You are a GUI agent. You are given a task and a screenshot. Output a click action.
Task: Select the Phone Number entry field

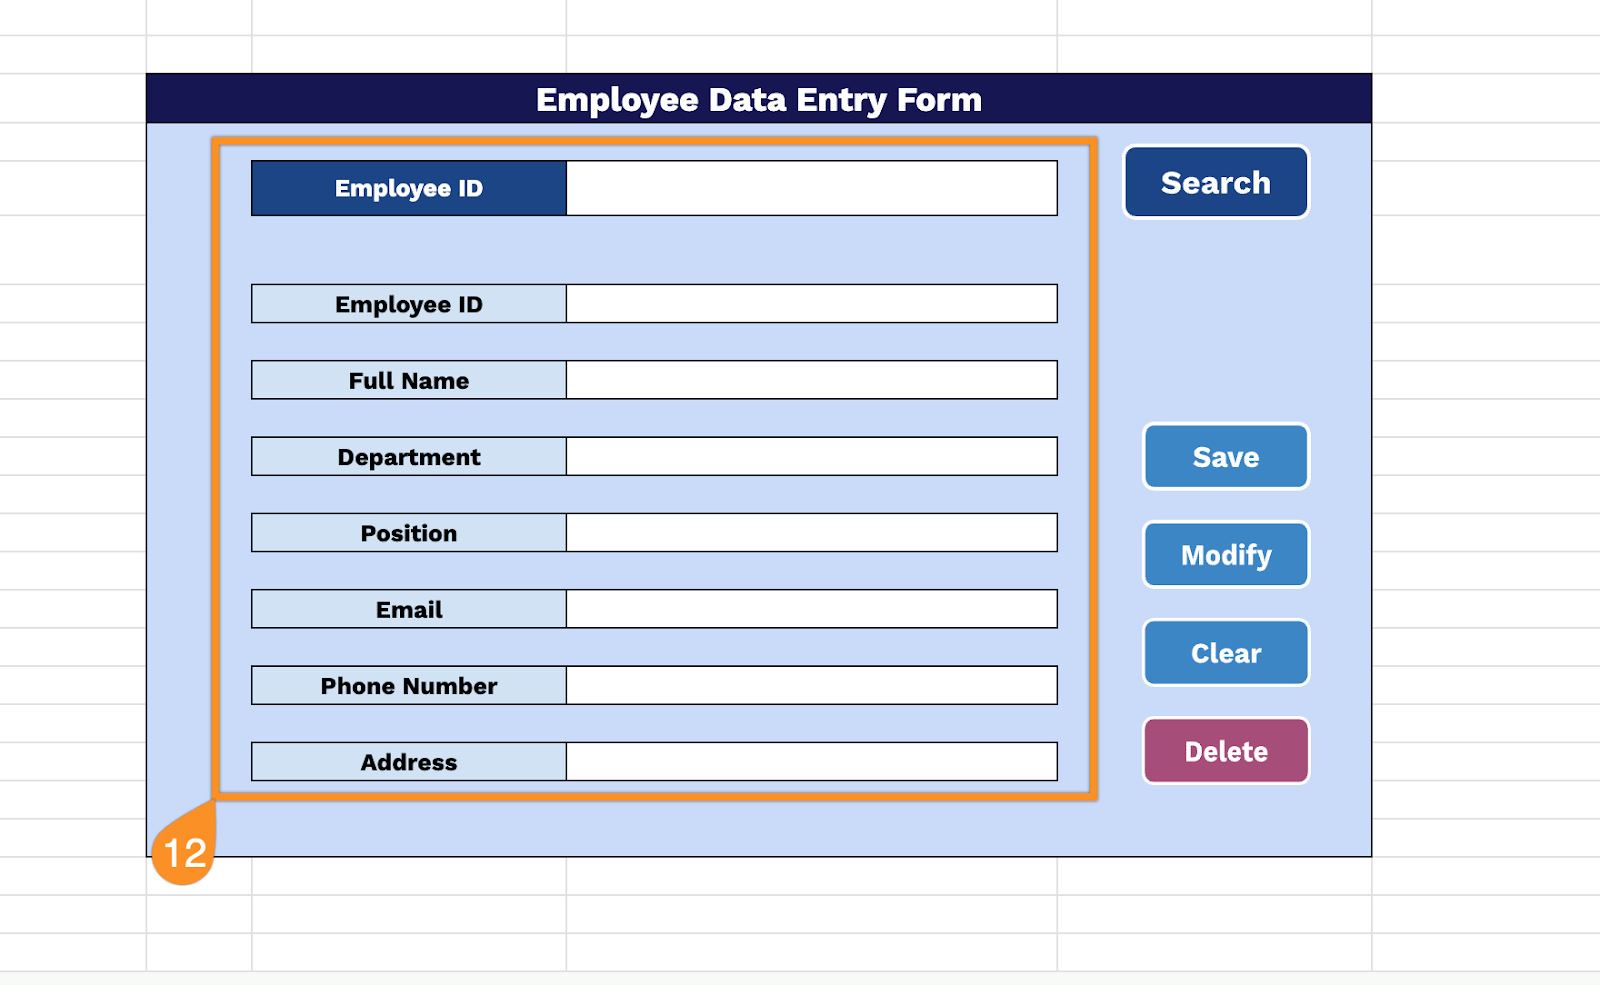(x=810, y=686)
